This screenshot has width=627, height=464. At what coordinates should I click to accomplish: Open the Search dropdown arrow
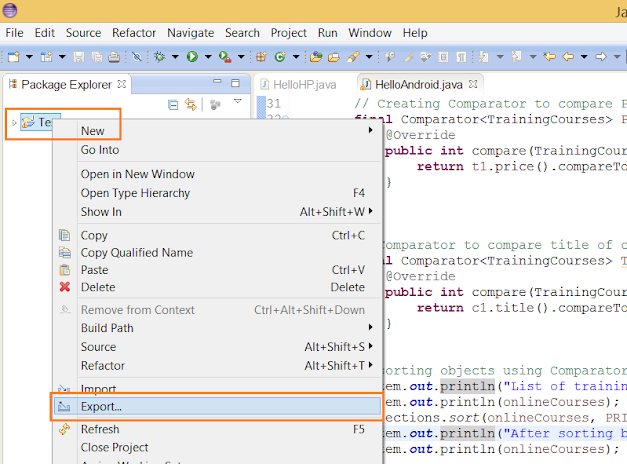pyautogui.click(x=369, y=57)
